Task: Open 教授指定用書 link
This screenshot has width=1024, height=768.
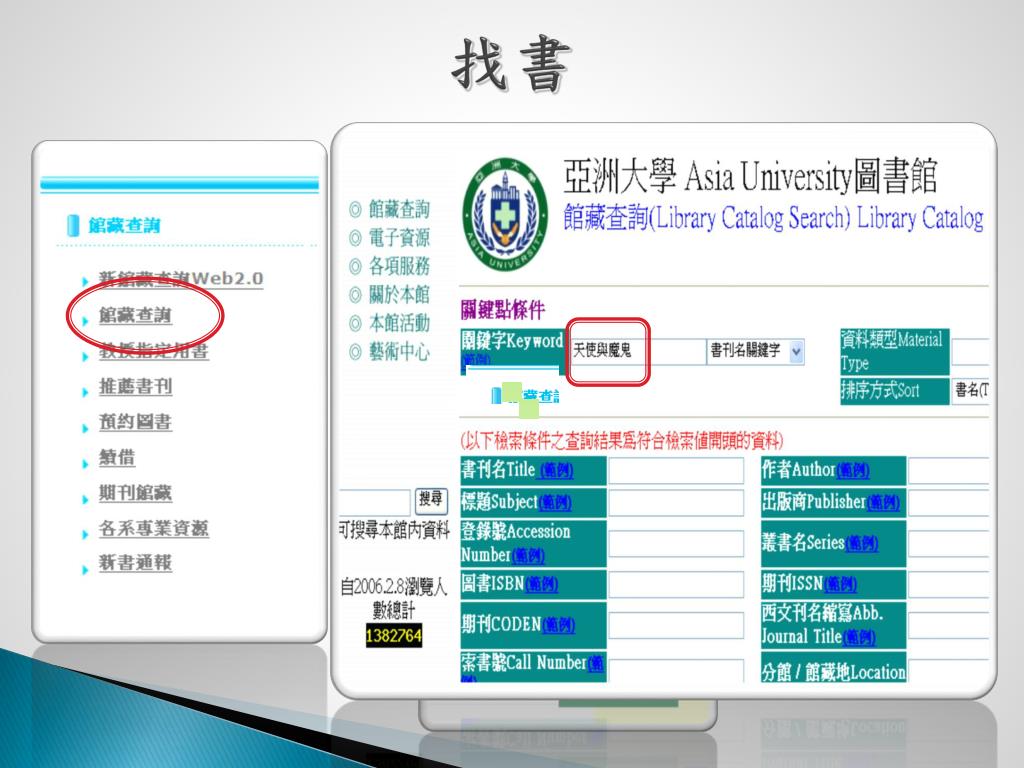Action: (154, 351)
